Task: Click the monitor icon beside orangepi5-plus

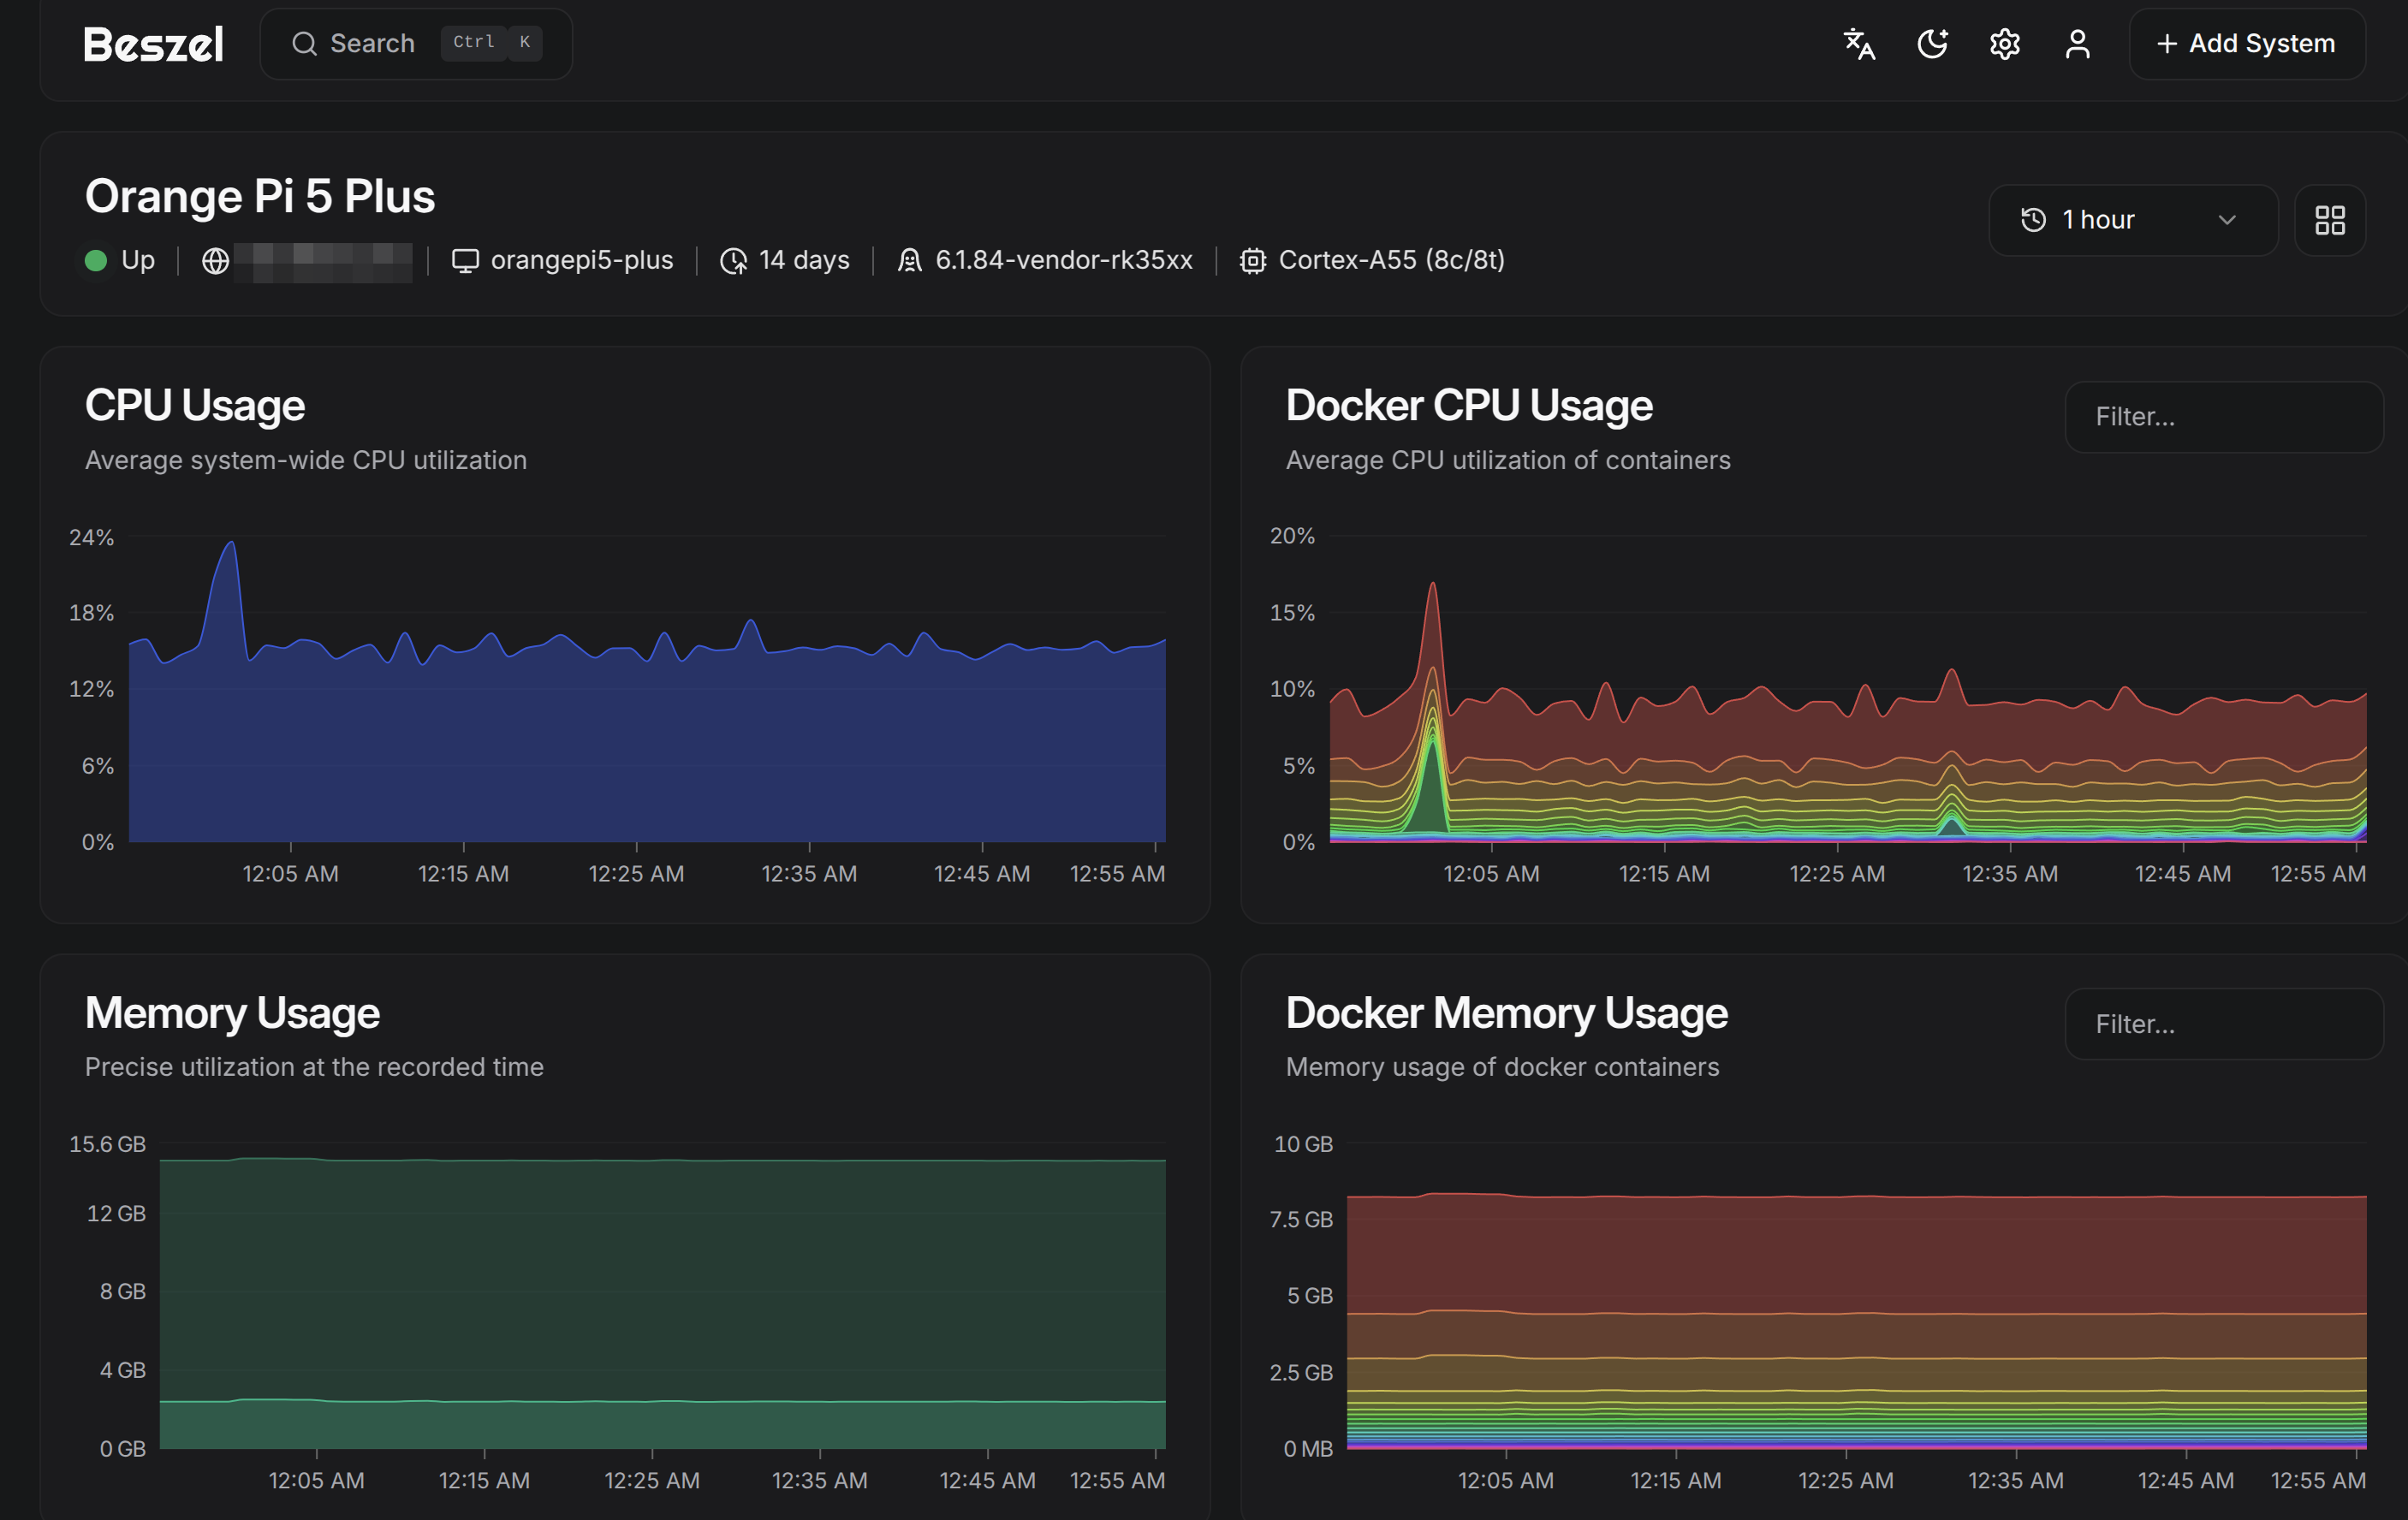Action: point(465,261)
